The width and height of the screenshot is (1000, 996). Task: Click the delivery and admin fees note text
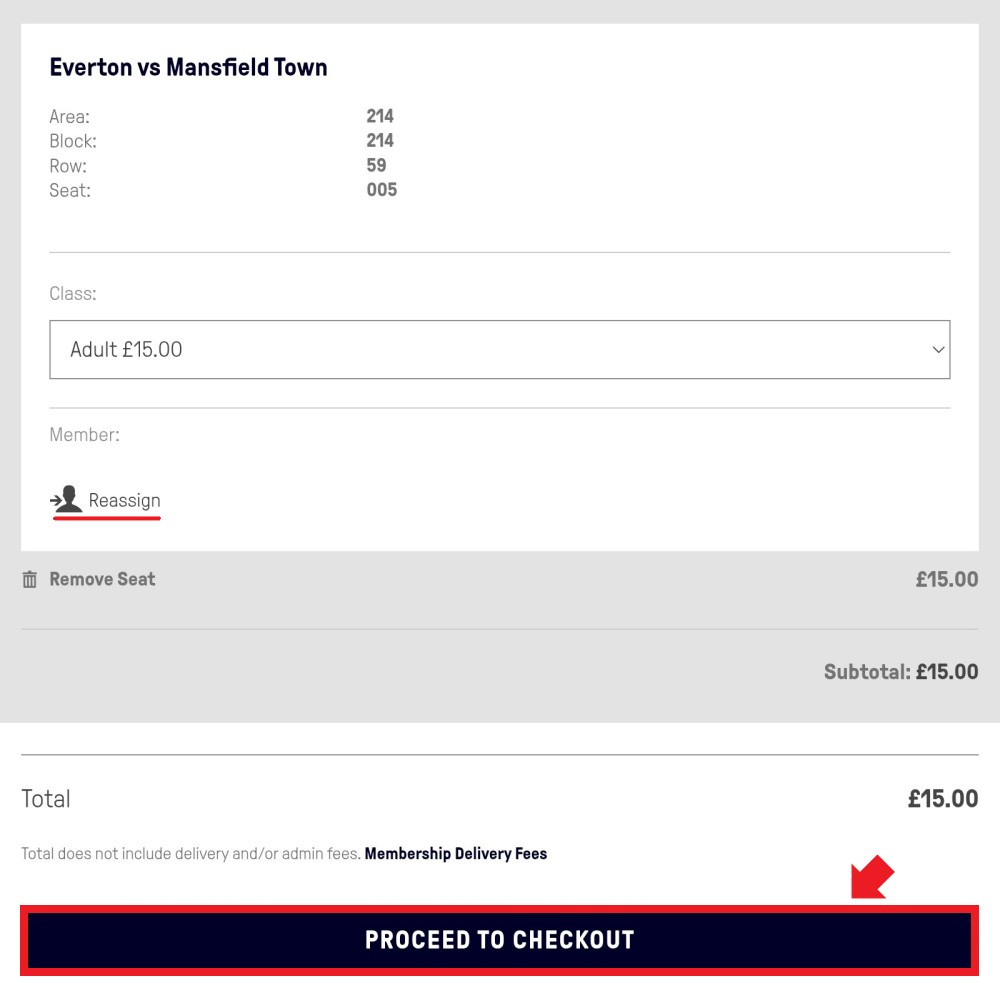[191, 853]
